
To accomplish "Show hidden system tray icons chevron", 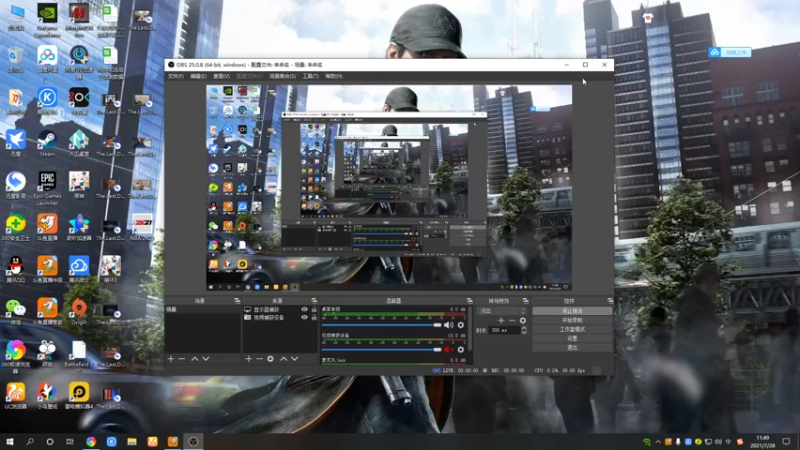I will pos(658,442).
